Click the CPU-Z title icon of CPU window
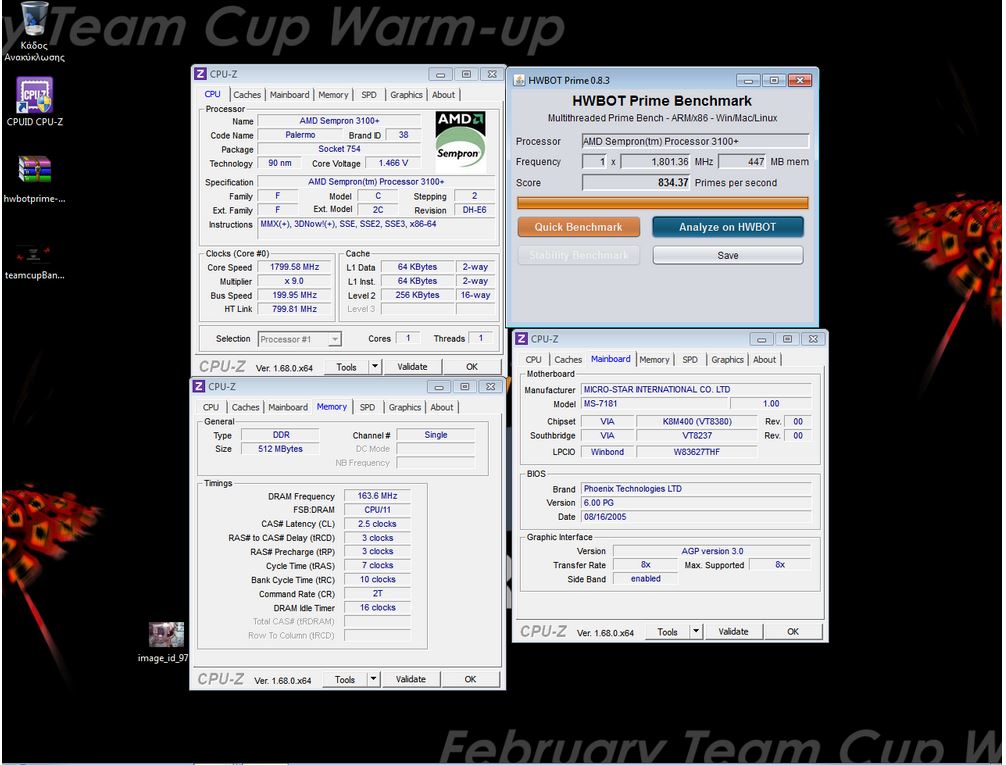 [200, 74]
